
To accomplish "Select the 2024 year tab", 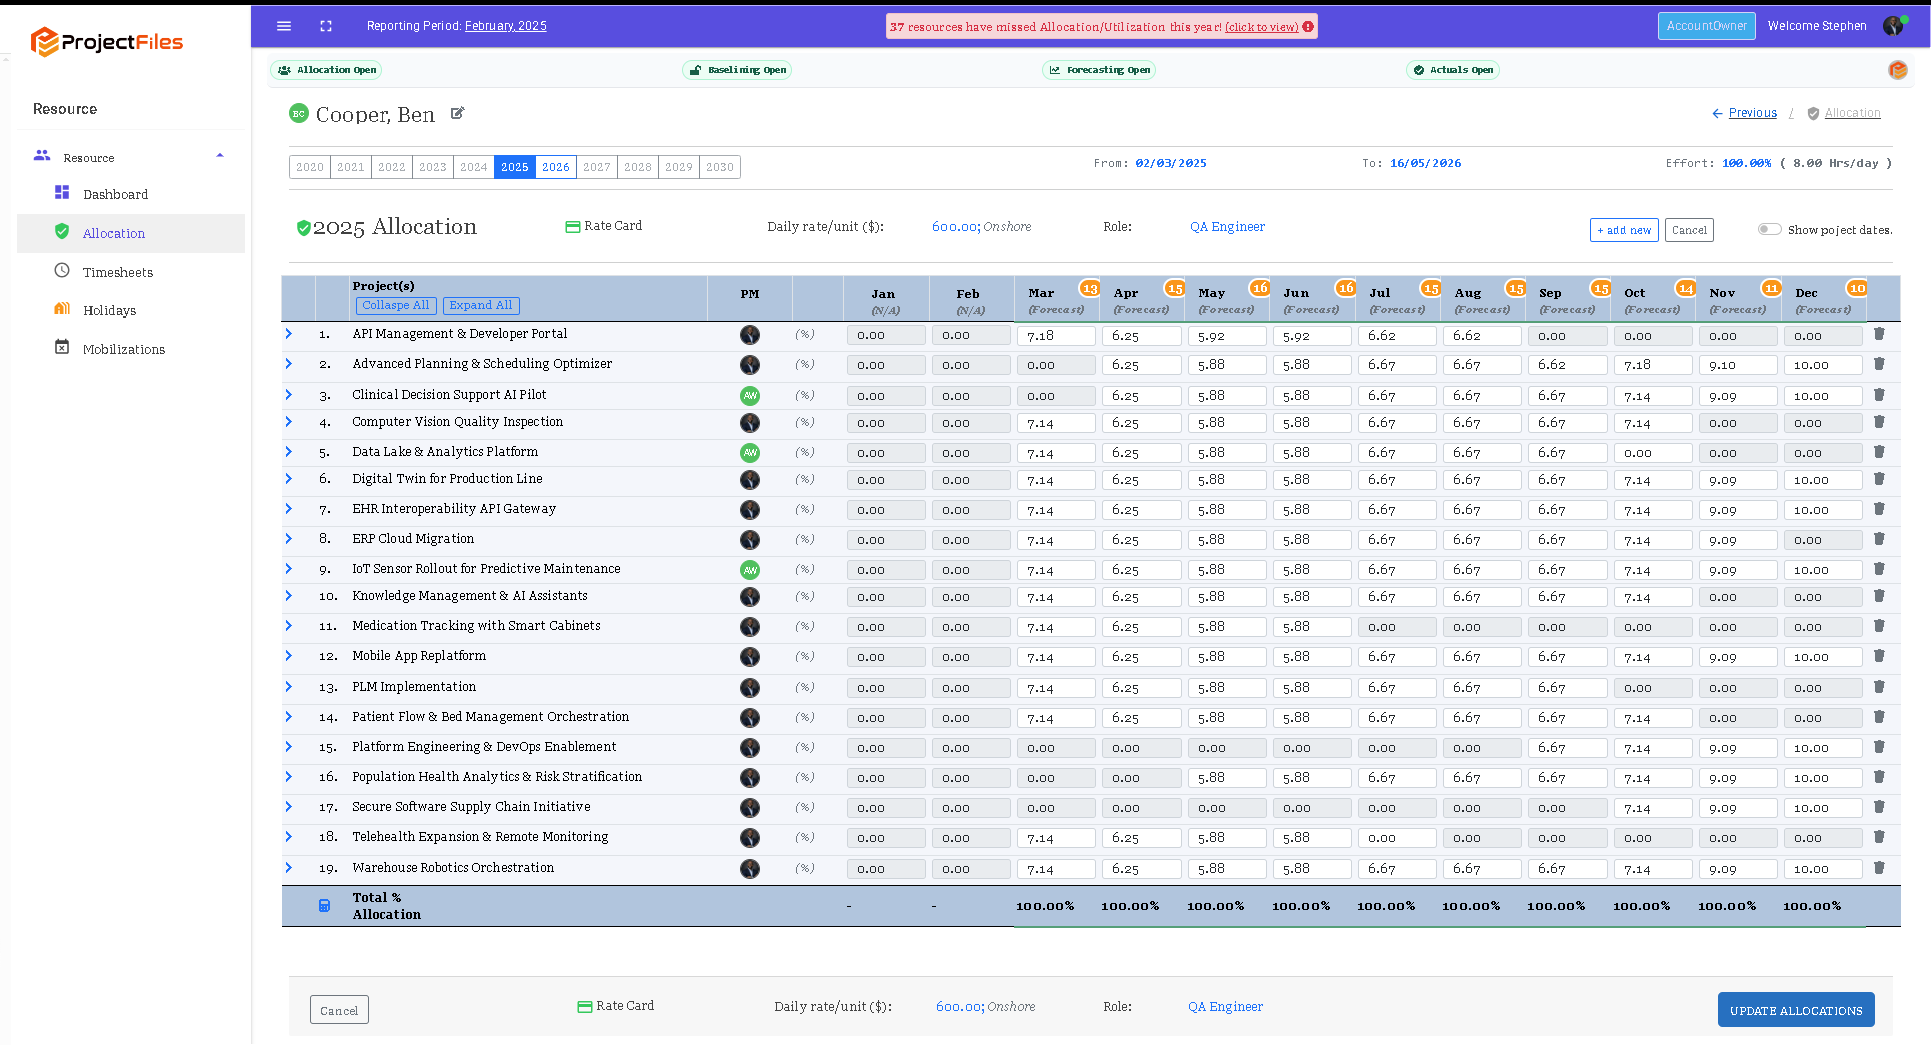I will pos(474,167).
